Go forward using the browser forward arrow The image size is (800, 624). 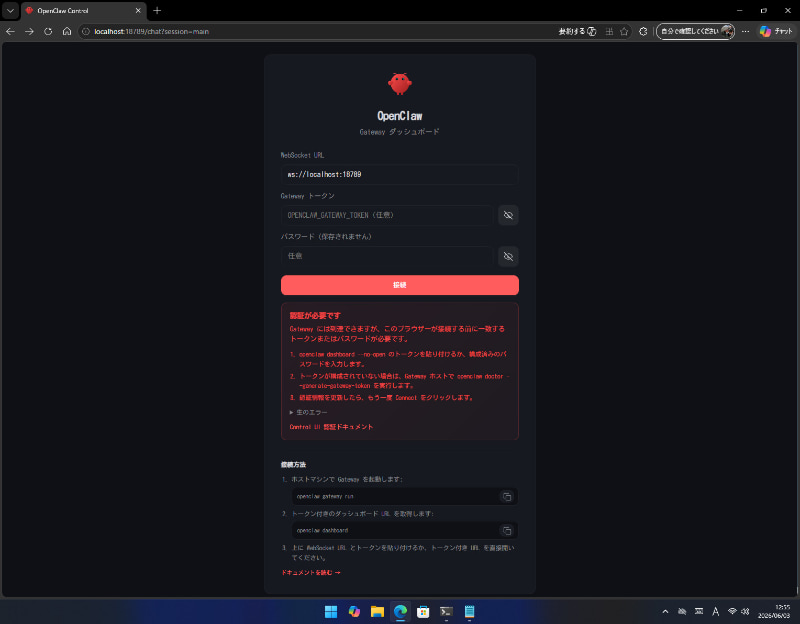pyautogui.click(x=29, y=32)
